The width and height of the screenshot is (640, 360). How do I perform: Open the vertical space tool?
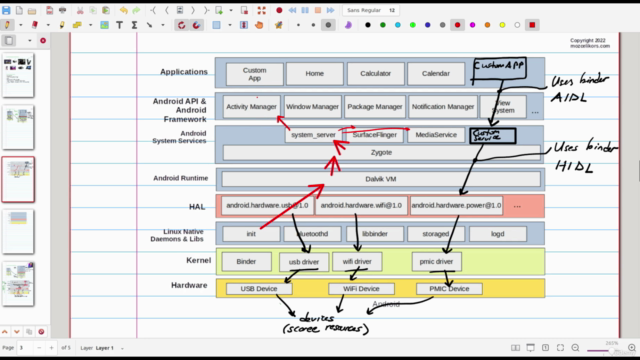click(244, 25)
